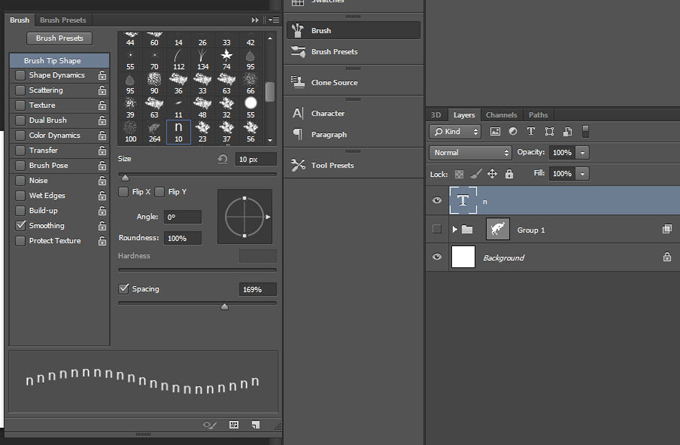The height and width of the screenshot is (445, 680).
Task: Enable the Color Dynamics checkbox
Action: (x=20, y=136)
